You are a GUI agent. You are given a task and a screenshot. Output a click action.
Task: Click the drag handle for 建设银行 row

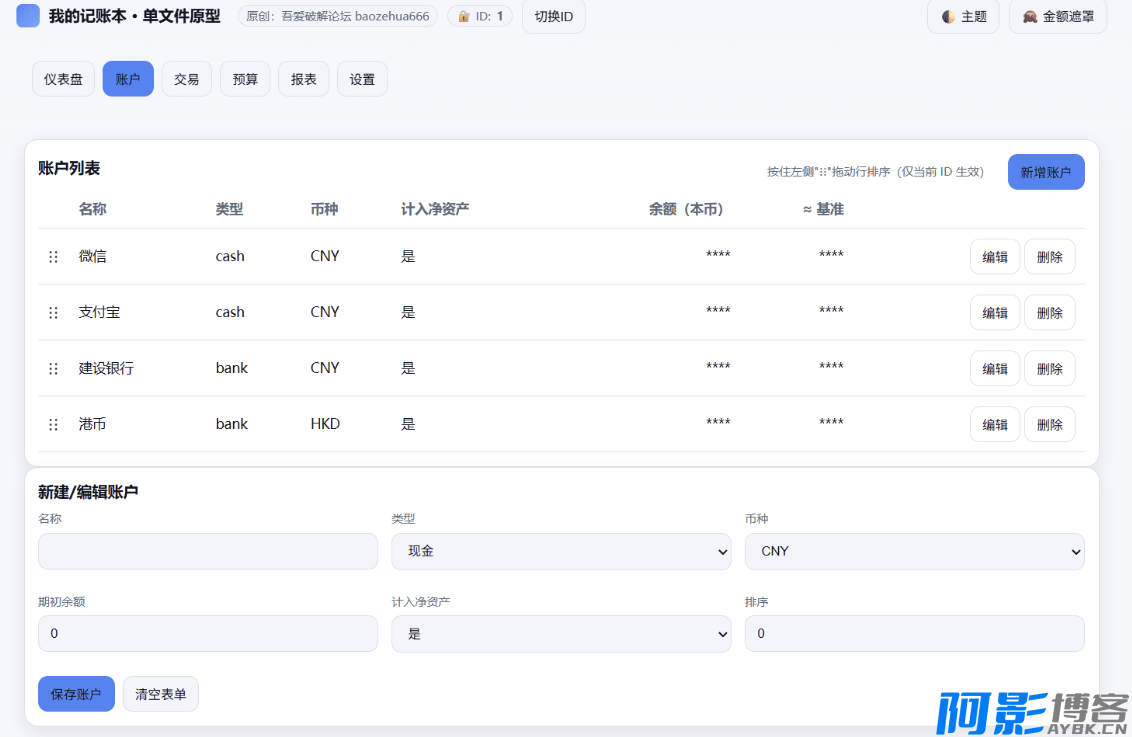pos(53,369)
